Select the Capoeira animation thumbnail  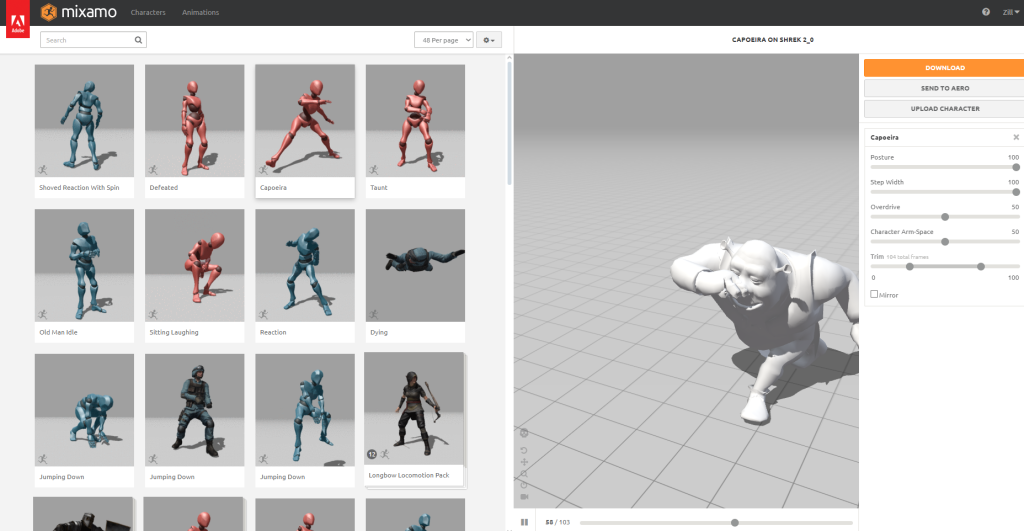click(x=305, y=121)
